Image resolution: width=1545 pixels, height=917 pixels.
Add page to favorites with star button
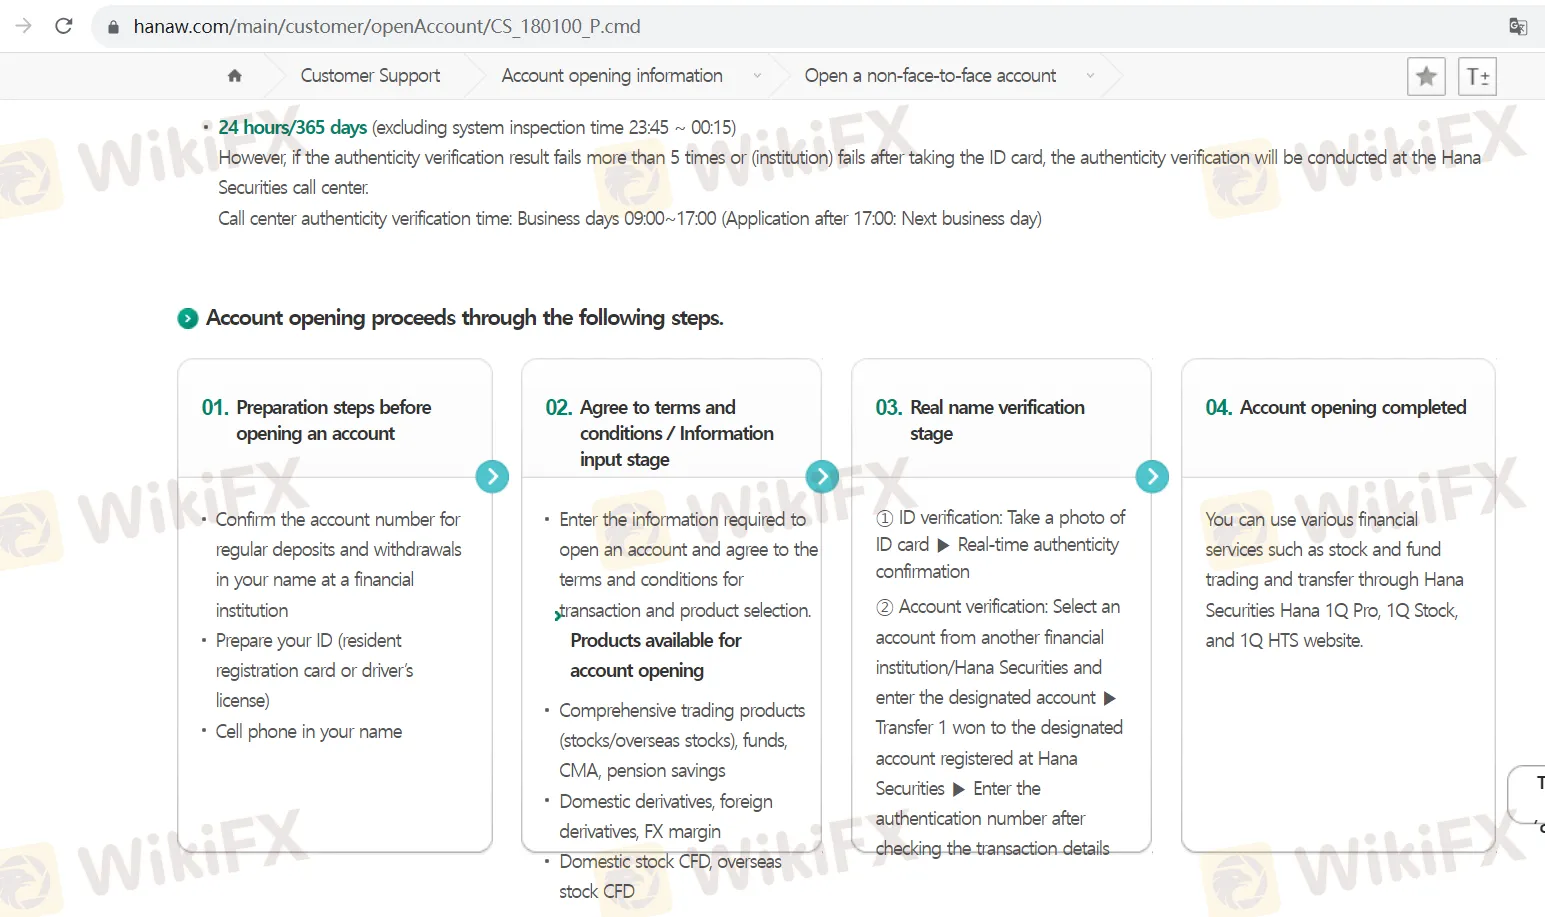tap(1426, 76)
